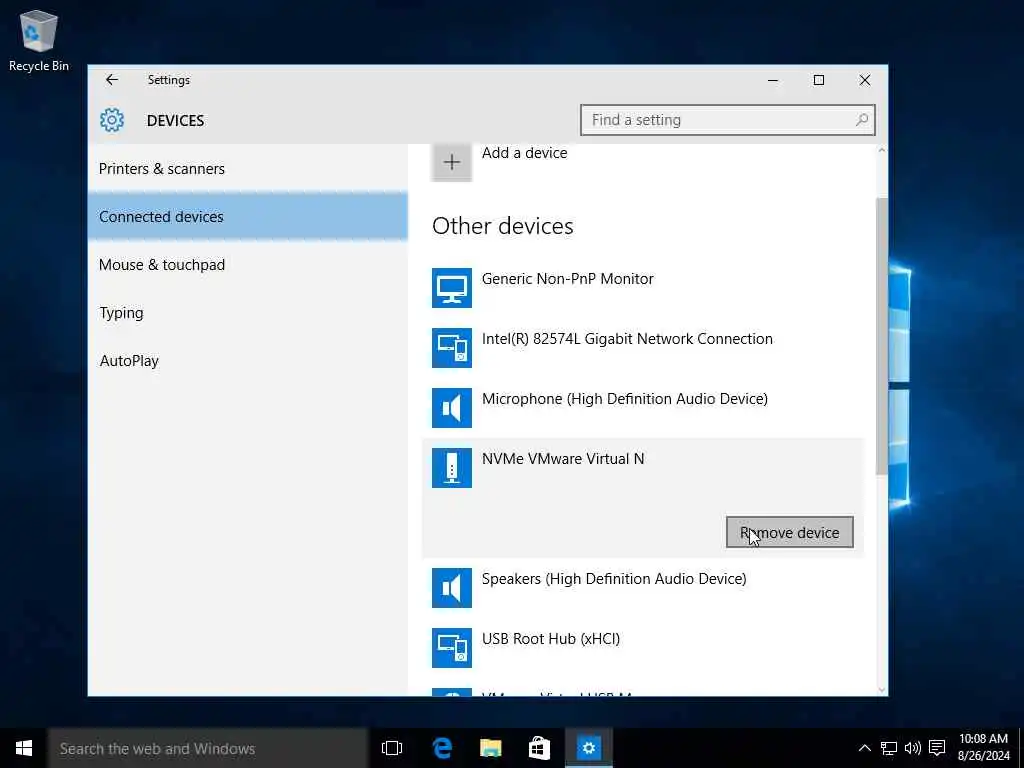Maximize the Settings window

[819, 80]
